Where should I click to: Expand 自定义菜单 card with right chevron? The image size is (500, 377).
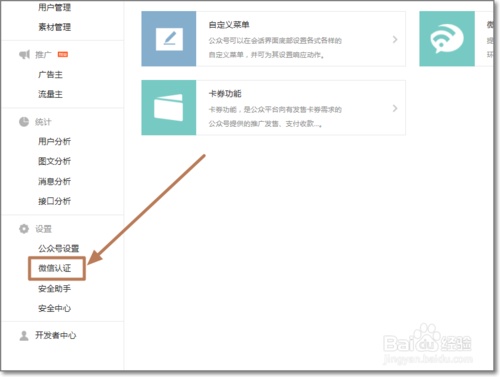click(395, 39)
